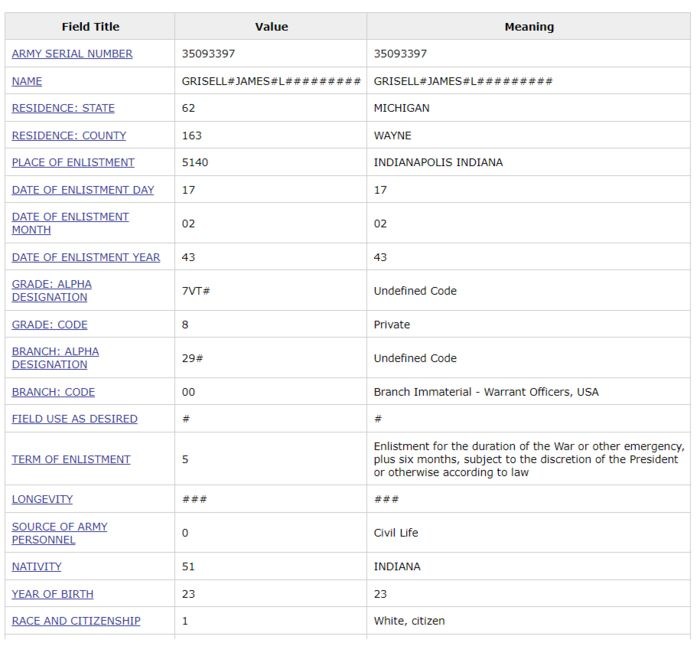Screen dimensions: 700x656
Task: Open the ARMY SERIAL NUMBER field link
Action: point(72,54)
